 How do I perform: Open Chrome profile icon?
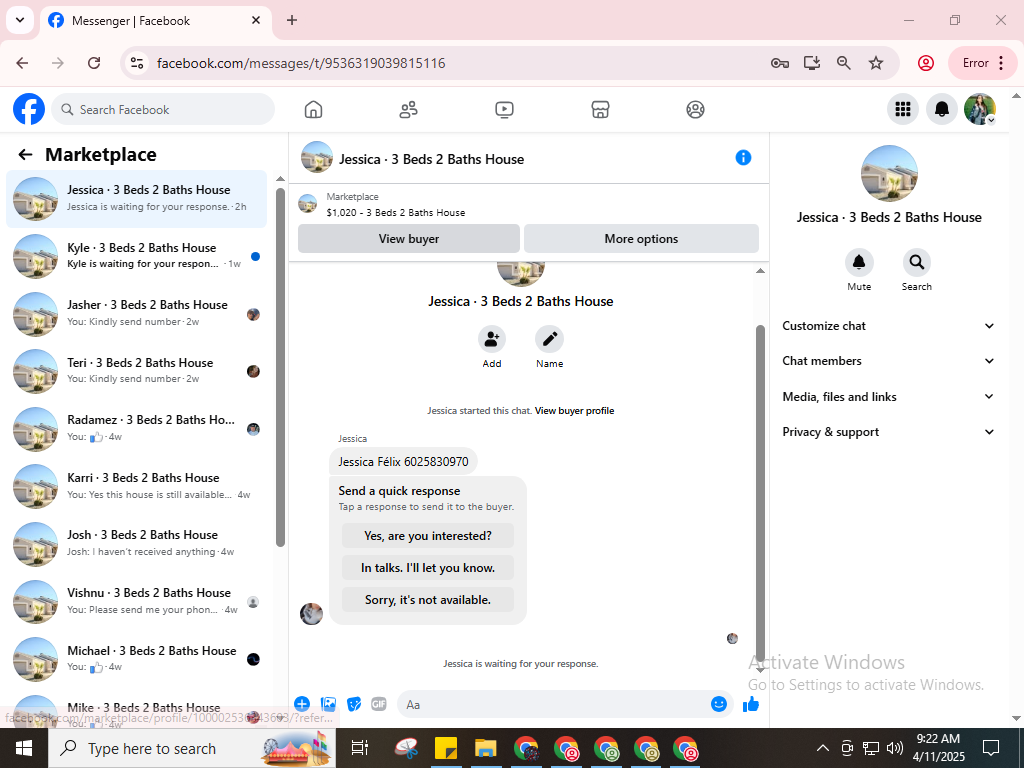coord(925,63)
